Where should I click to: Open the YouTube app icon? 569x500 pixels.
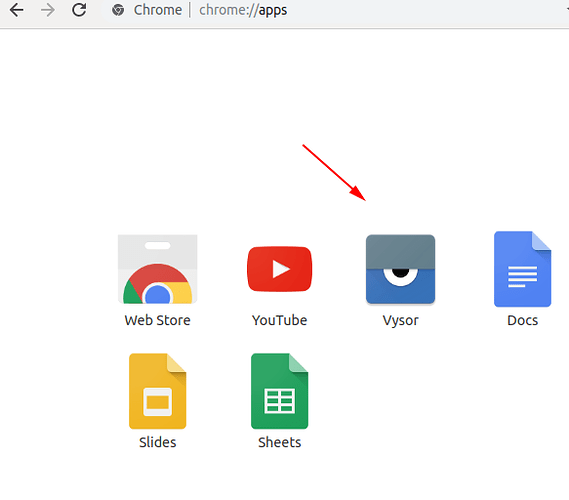tap(279, 269)
